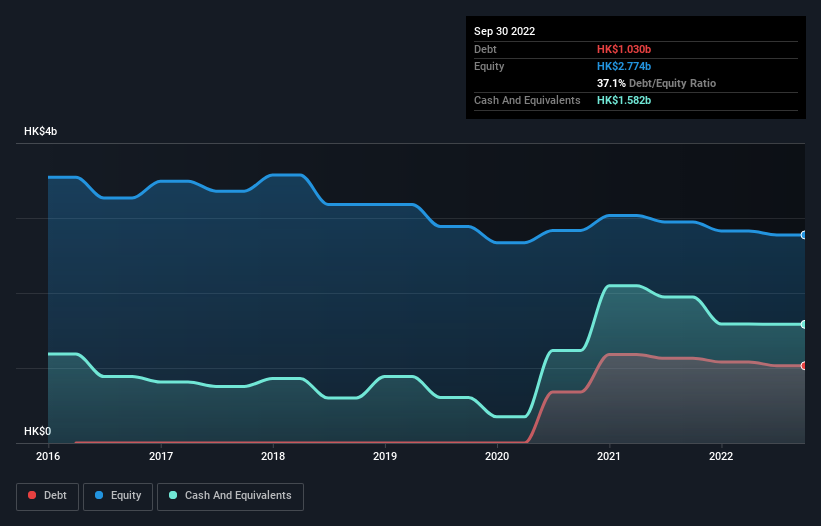Click the HK$1.030b debt value
Viewport: 821px width, 526px height.
click(x=624, y=49)
